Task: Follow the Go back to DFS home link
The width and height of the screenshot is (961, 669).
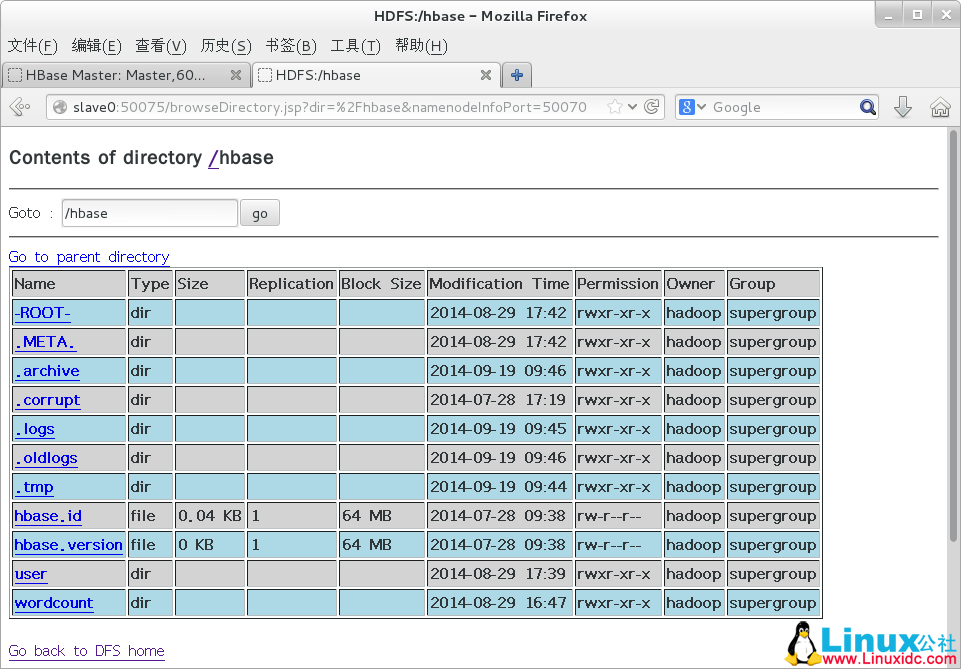Action: click(86, 651)
